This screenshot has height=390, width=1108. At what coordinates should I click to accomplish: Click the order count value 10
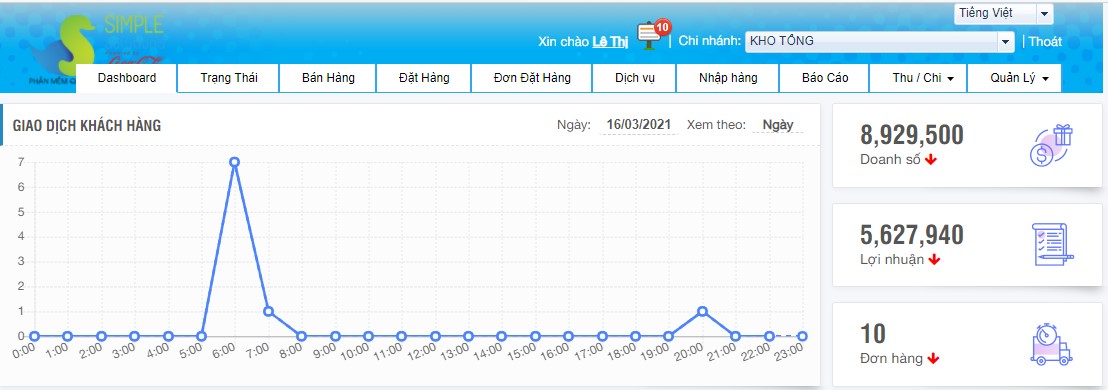[x=873, y=334]
